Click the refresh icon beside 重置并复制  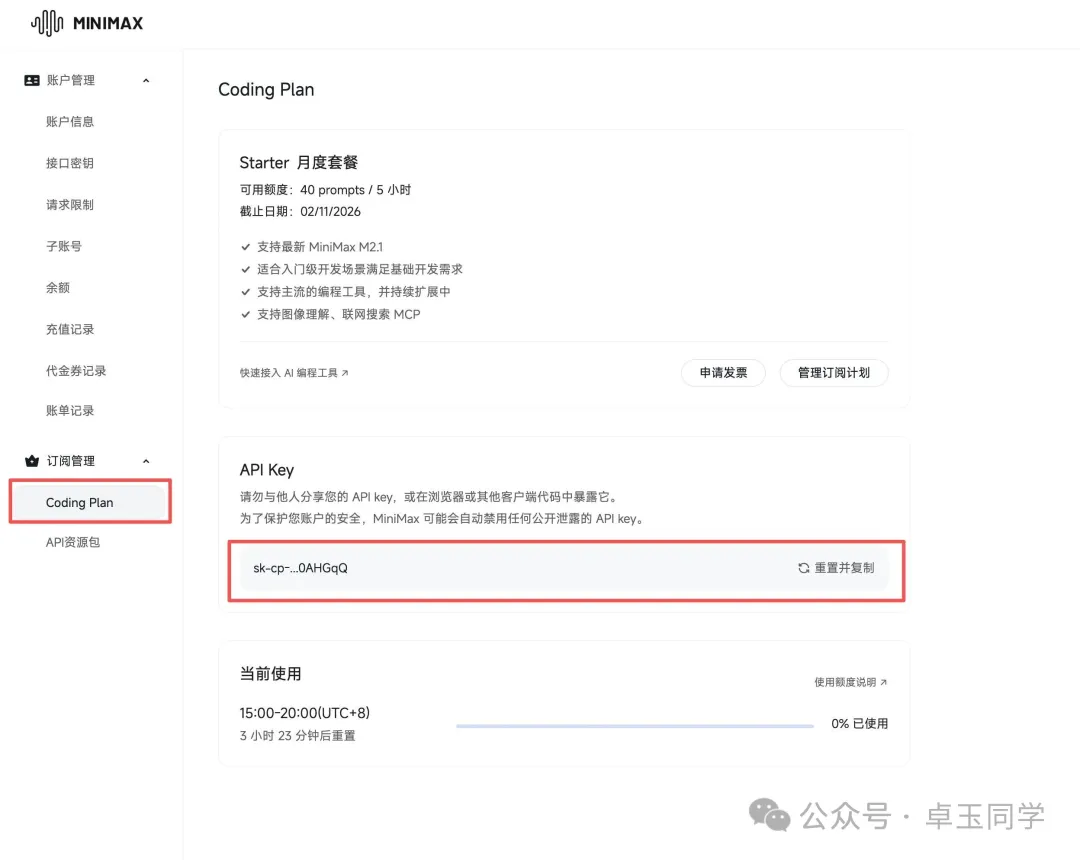pyautogui.click(x=803, y=568)
